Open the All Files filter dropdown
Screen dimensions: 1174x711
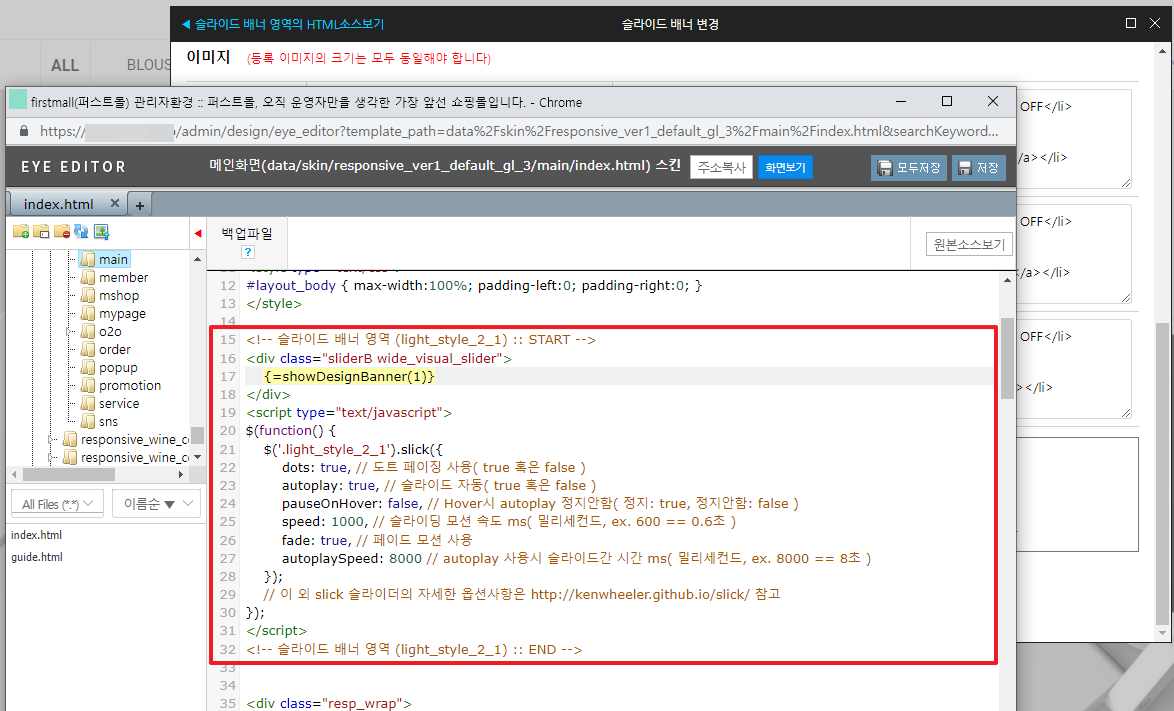(57, 504)
